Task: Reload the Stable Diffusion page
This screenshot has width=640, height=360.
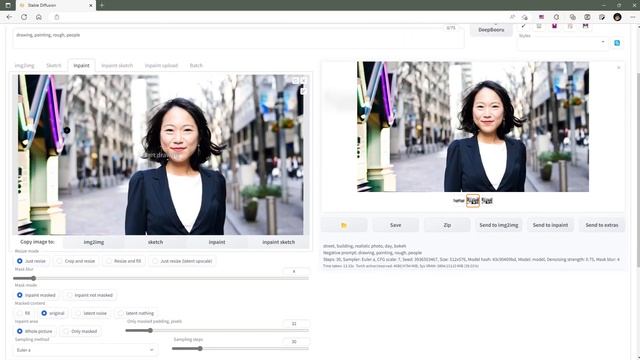Action: 24,17
